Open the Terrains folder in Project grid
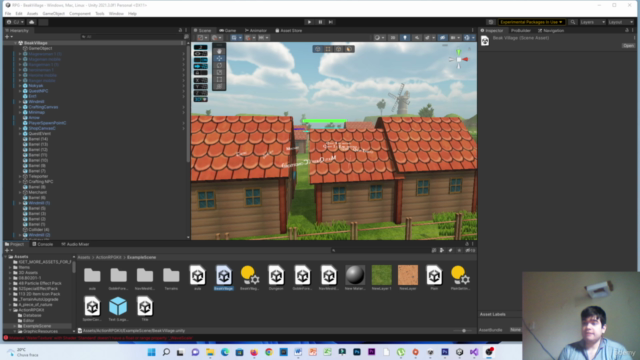The height and width of the screenshot is (360, 640). pos(171,278)
